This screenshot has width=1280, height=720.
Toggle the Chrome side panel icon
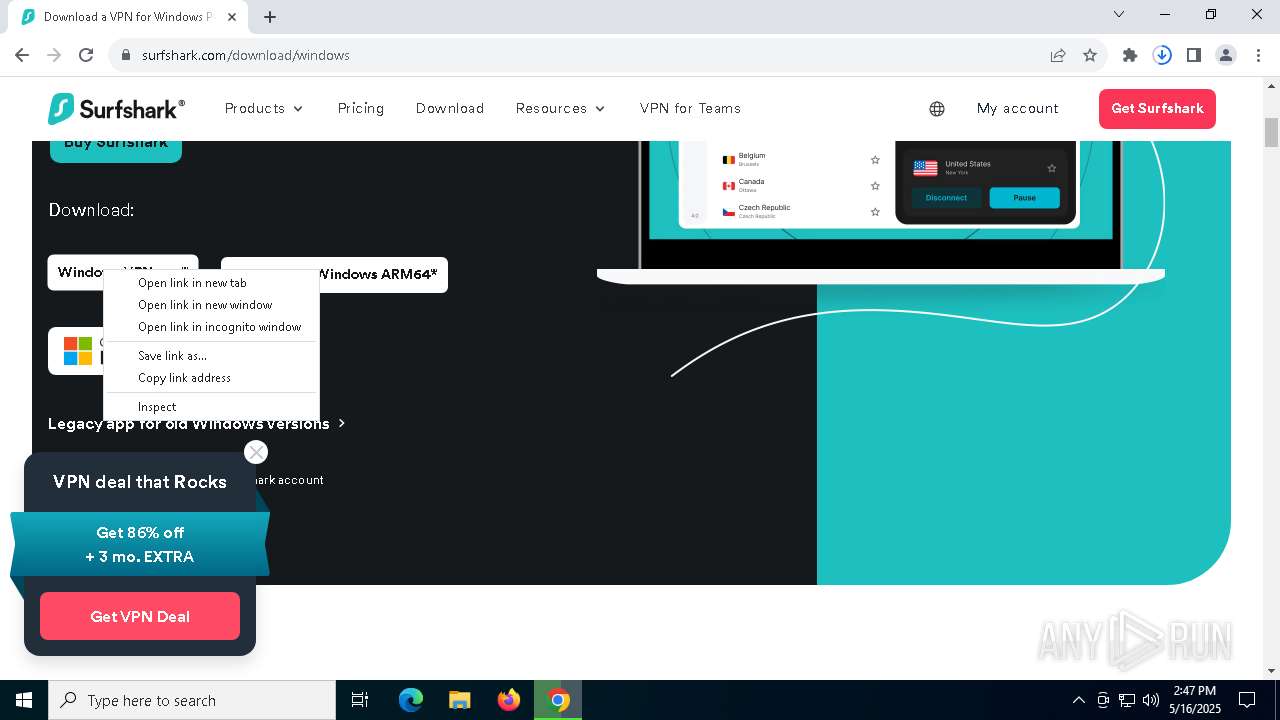(x=1194, y=55)
